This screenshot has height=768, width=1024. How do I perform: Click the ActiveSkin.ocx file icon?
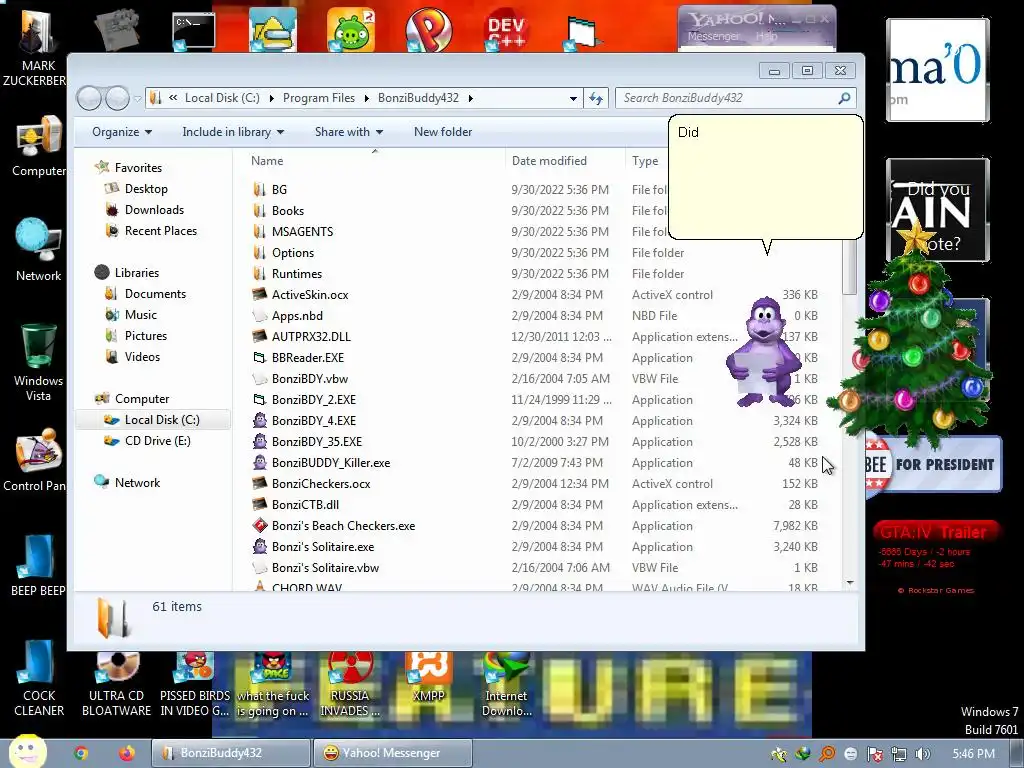pos(259,295)
